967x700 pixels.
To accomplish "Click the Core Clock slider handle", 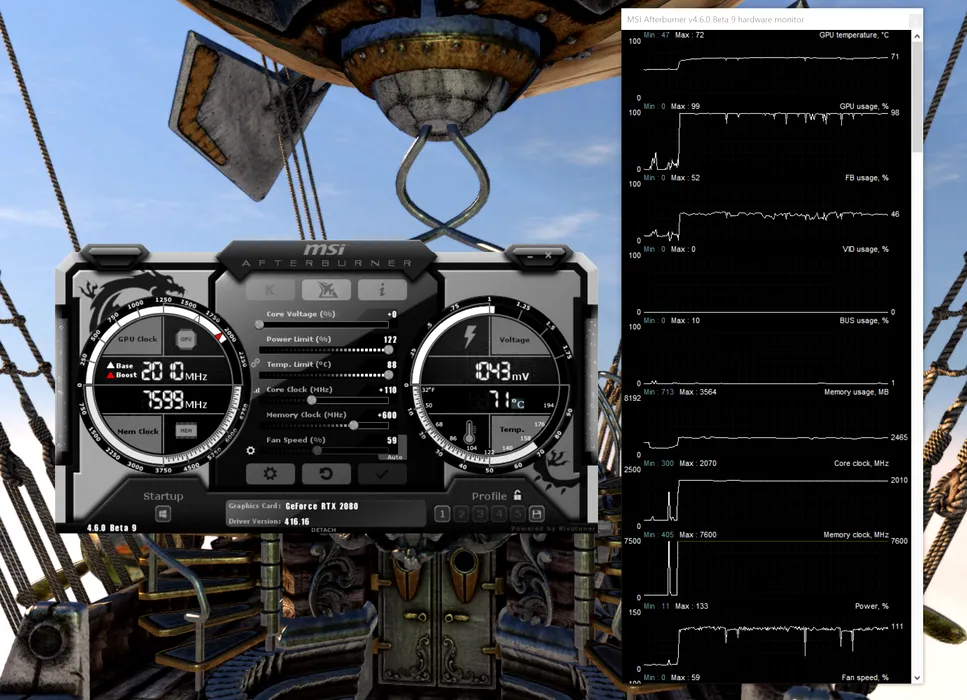I will [x=311, y=400].
